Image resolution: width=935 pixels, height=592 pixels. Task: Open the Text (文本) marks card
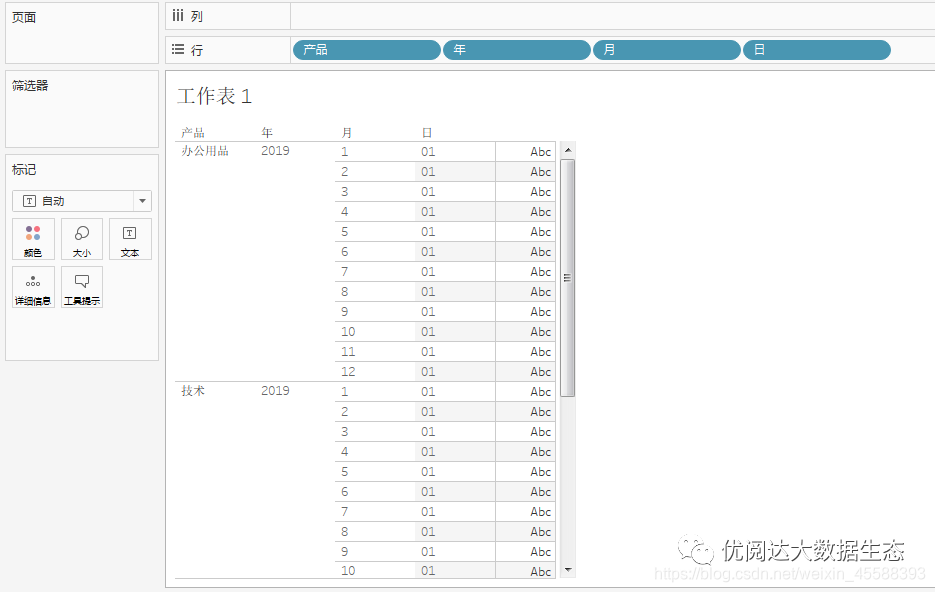click(130, 239)
